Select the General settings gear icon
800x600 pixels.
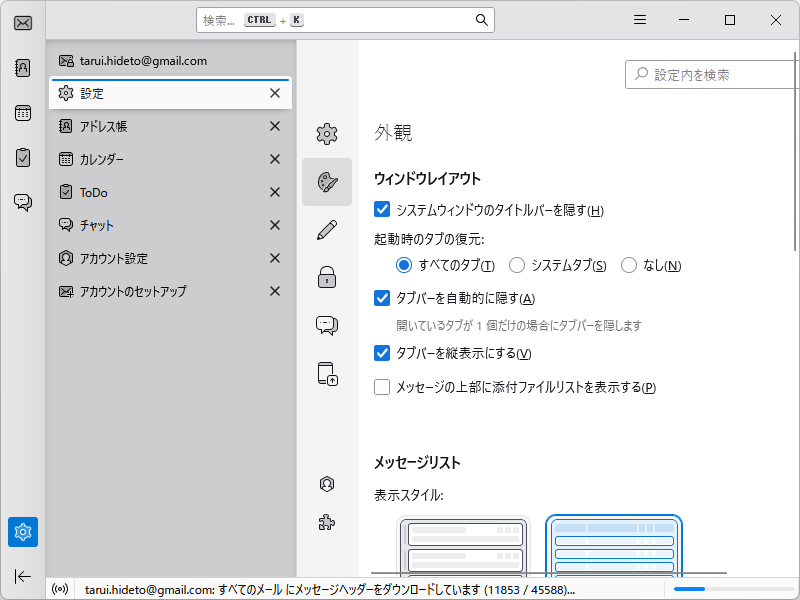[327, 132]
